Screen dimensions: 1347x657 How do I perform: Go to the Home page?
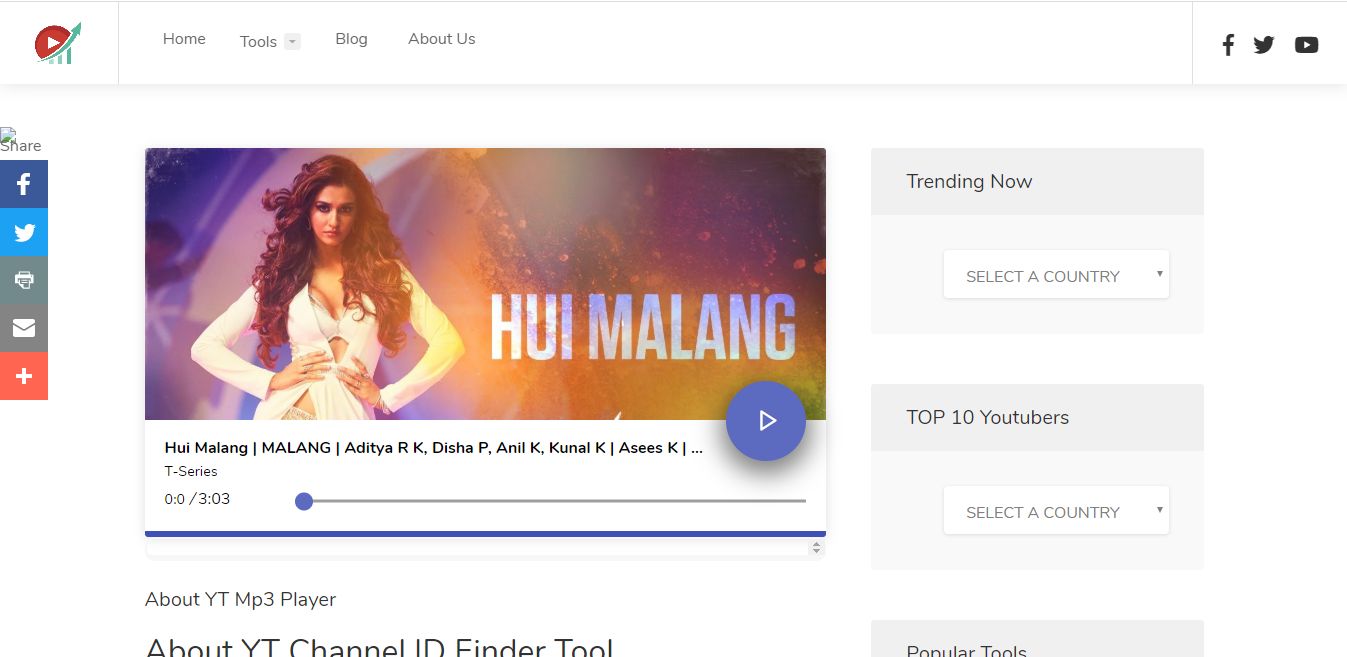pos(184,39)
